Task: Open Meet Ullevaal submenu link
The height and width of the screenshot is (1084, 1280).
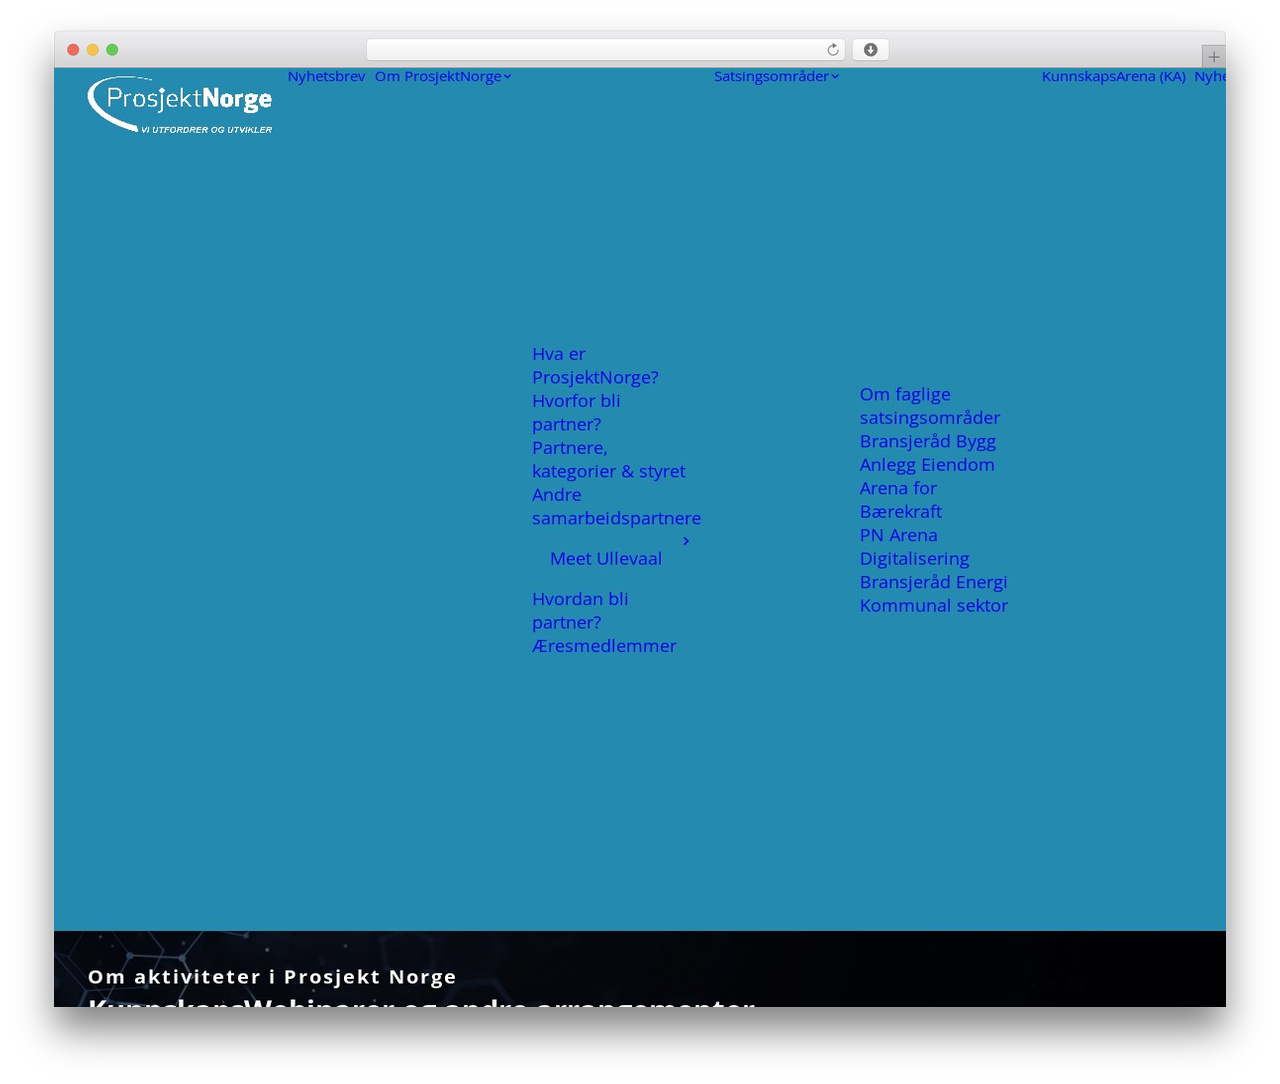Action: pos(606,558)
